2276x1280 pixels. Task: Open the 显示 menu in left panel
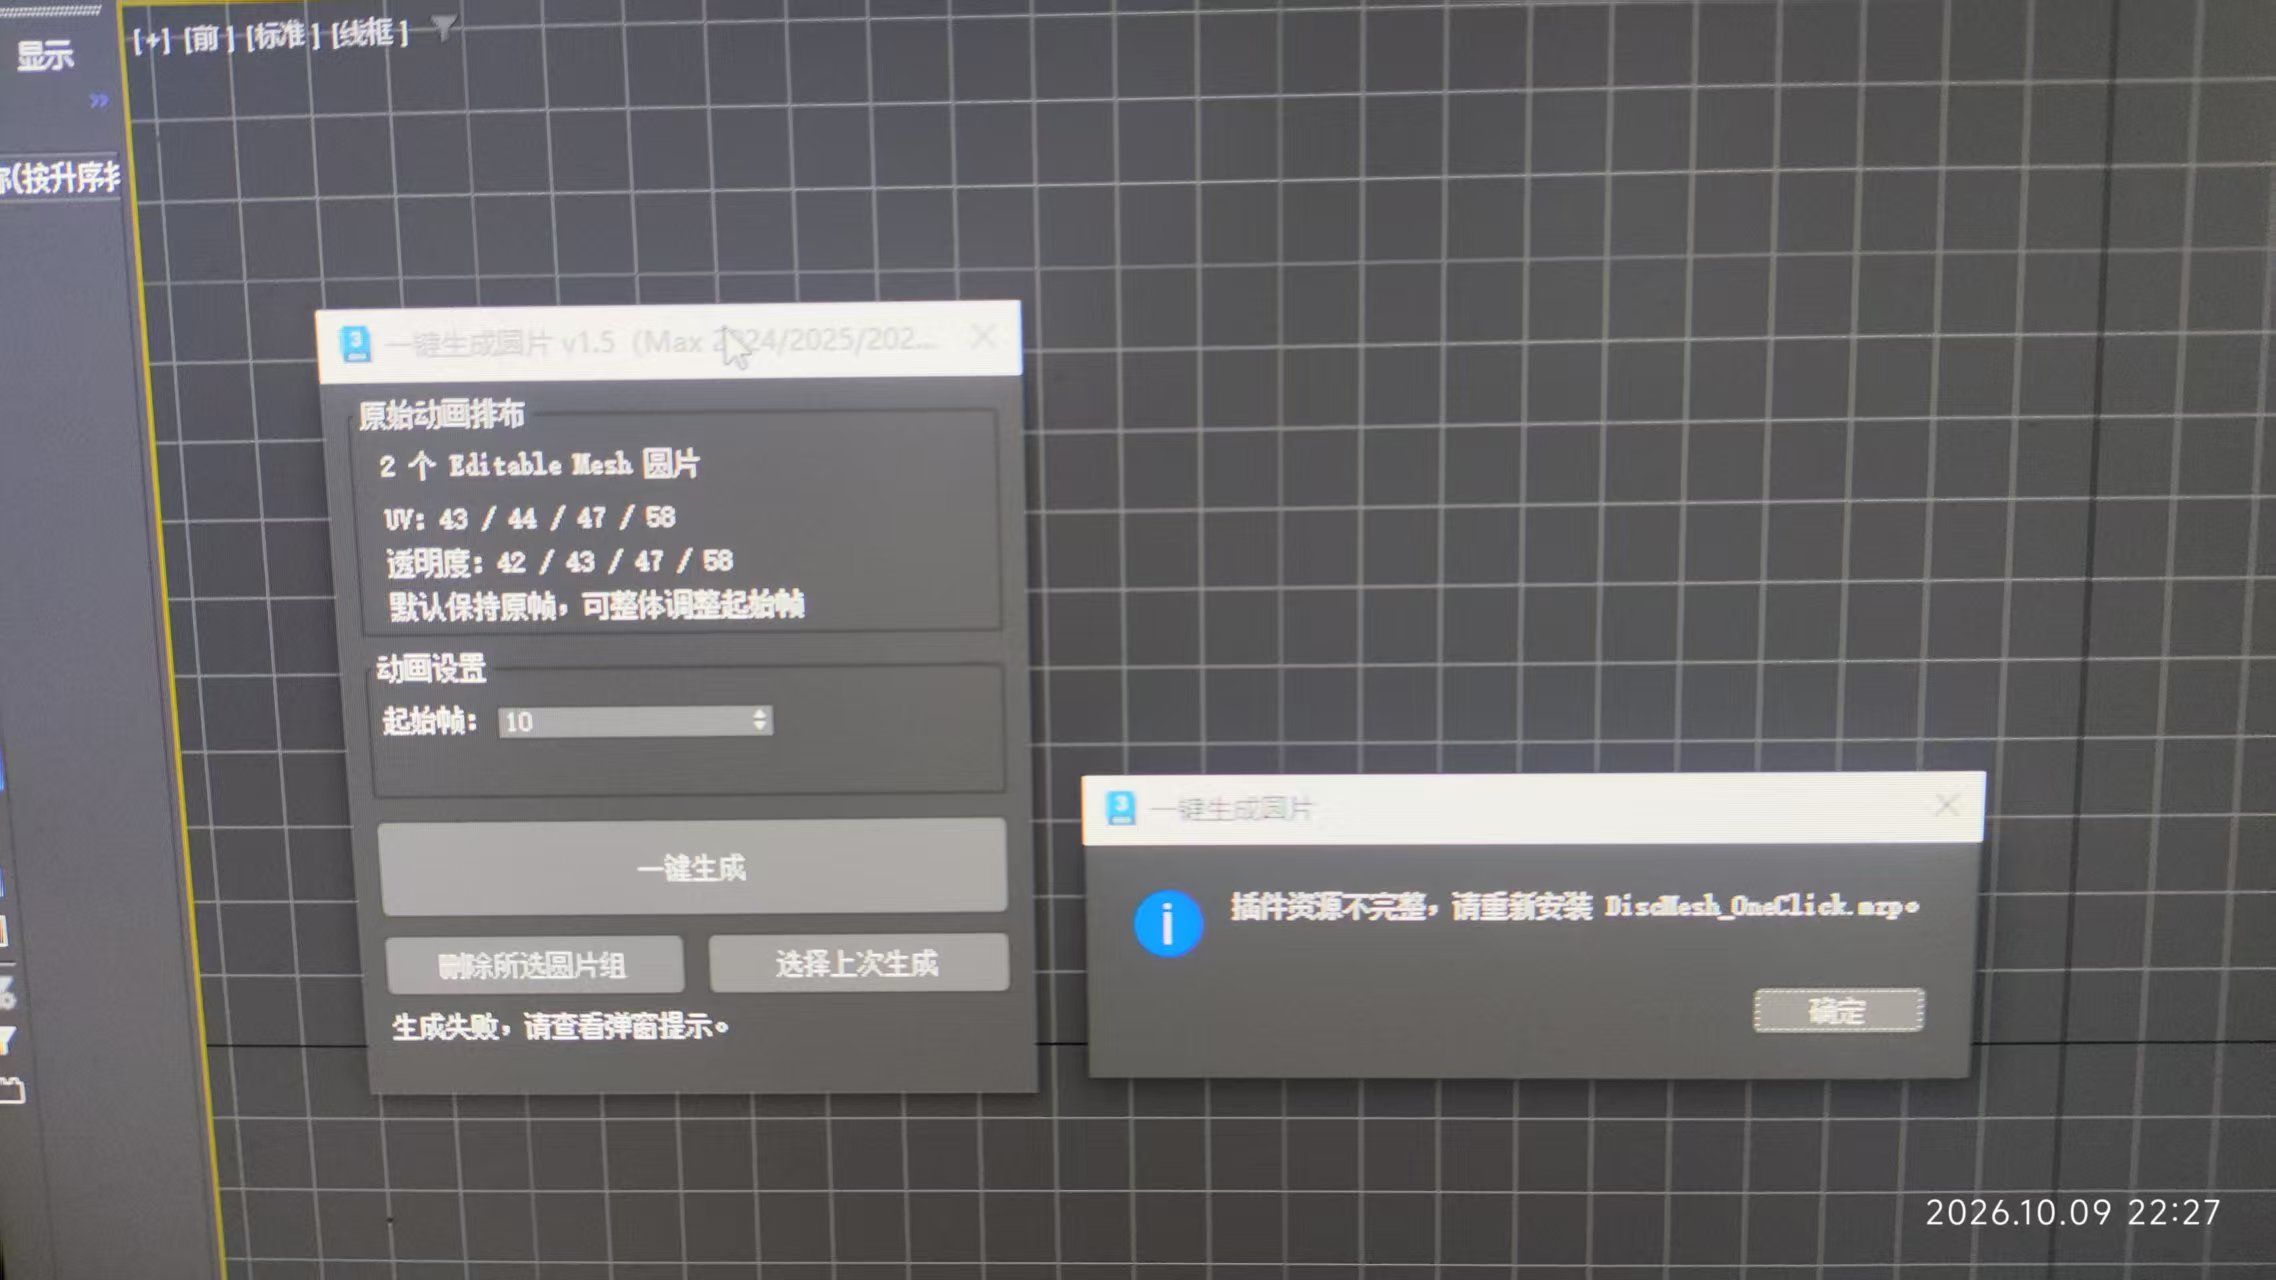[45, 55]
